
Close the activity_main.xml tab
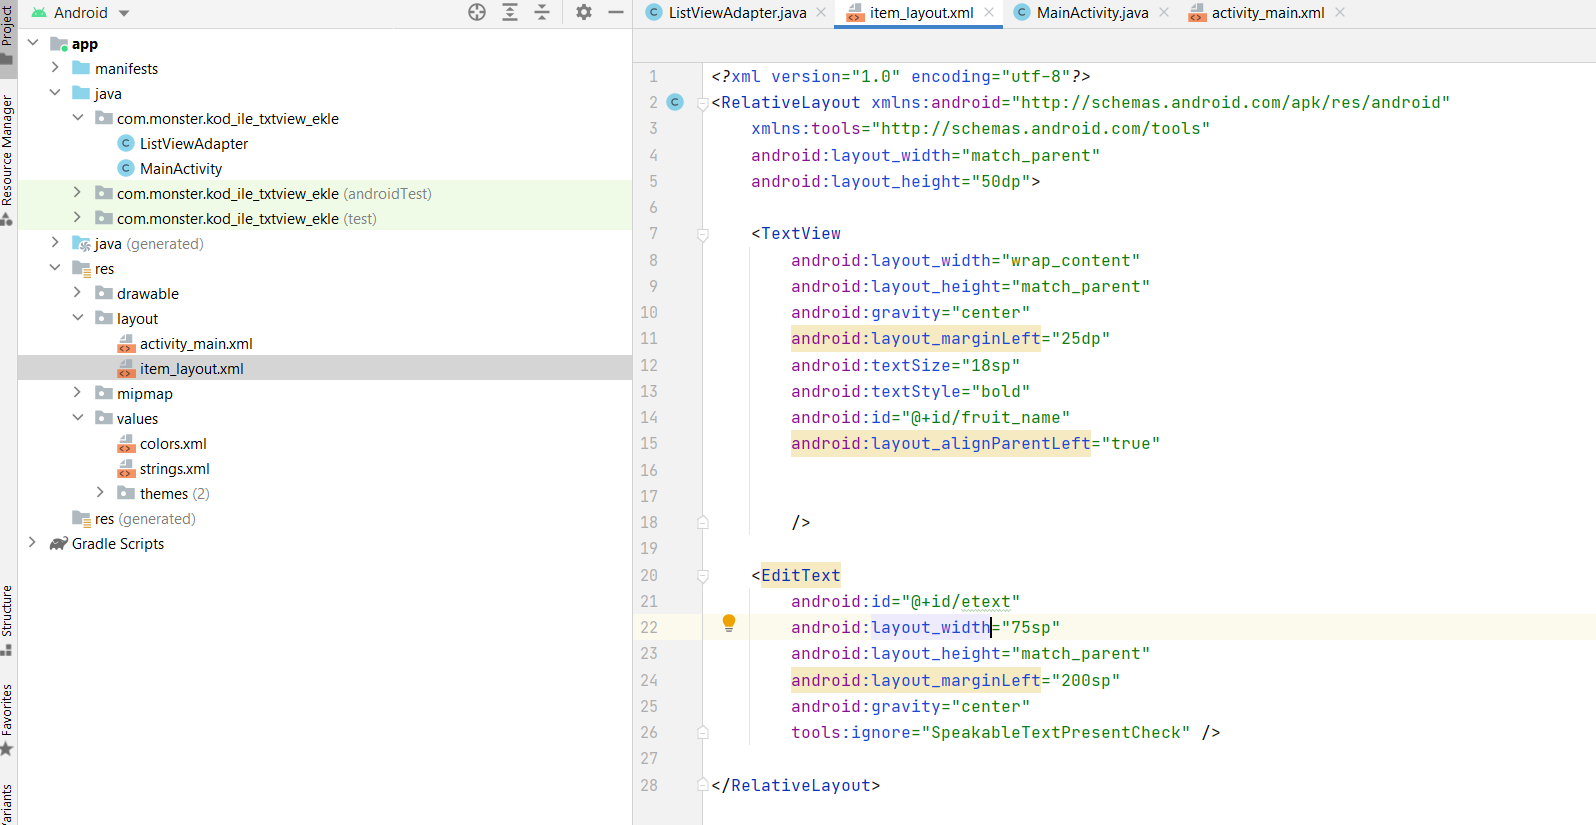point(1340,12)
